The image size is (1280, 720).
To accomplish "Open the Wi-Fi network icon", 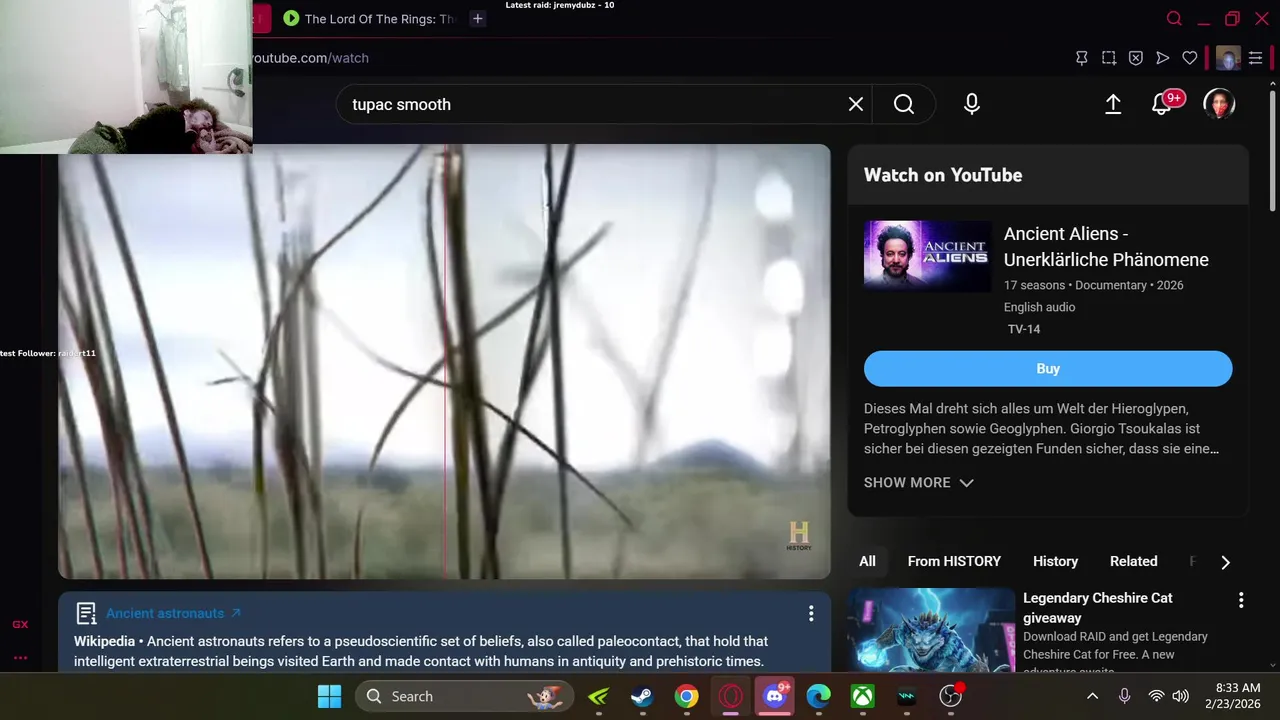I will point(1156,696).
